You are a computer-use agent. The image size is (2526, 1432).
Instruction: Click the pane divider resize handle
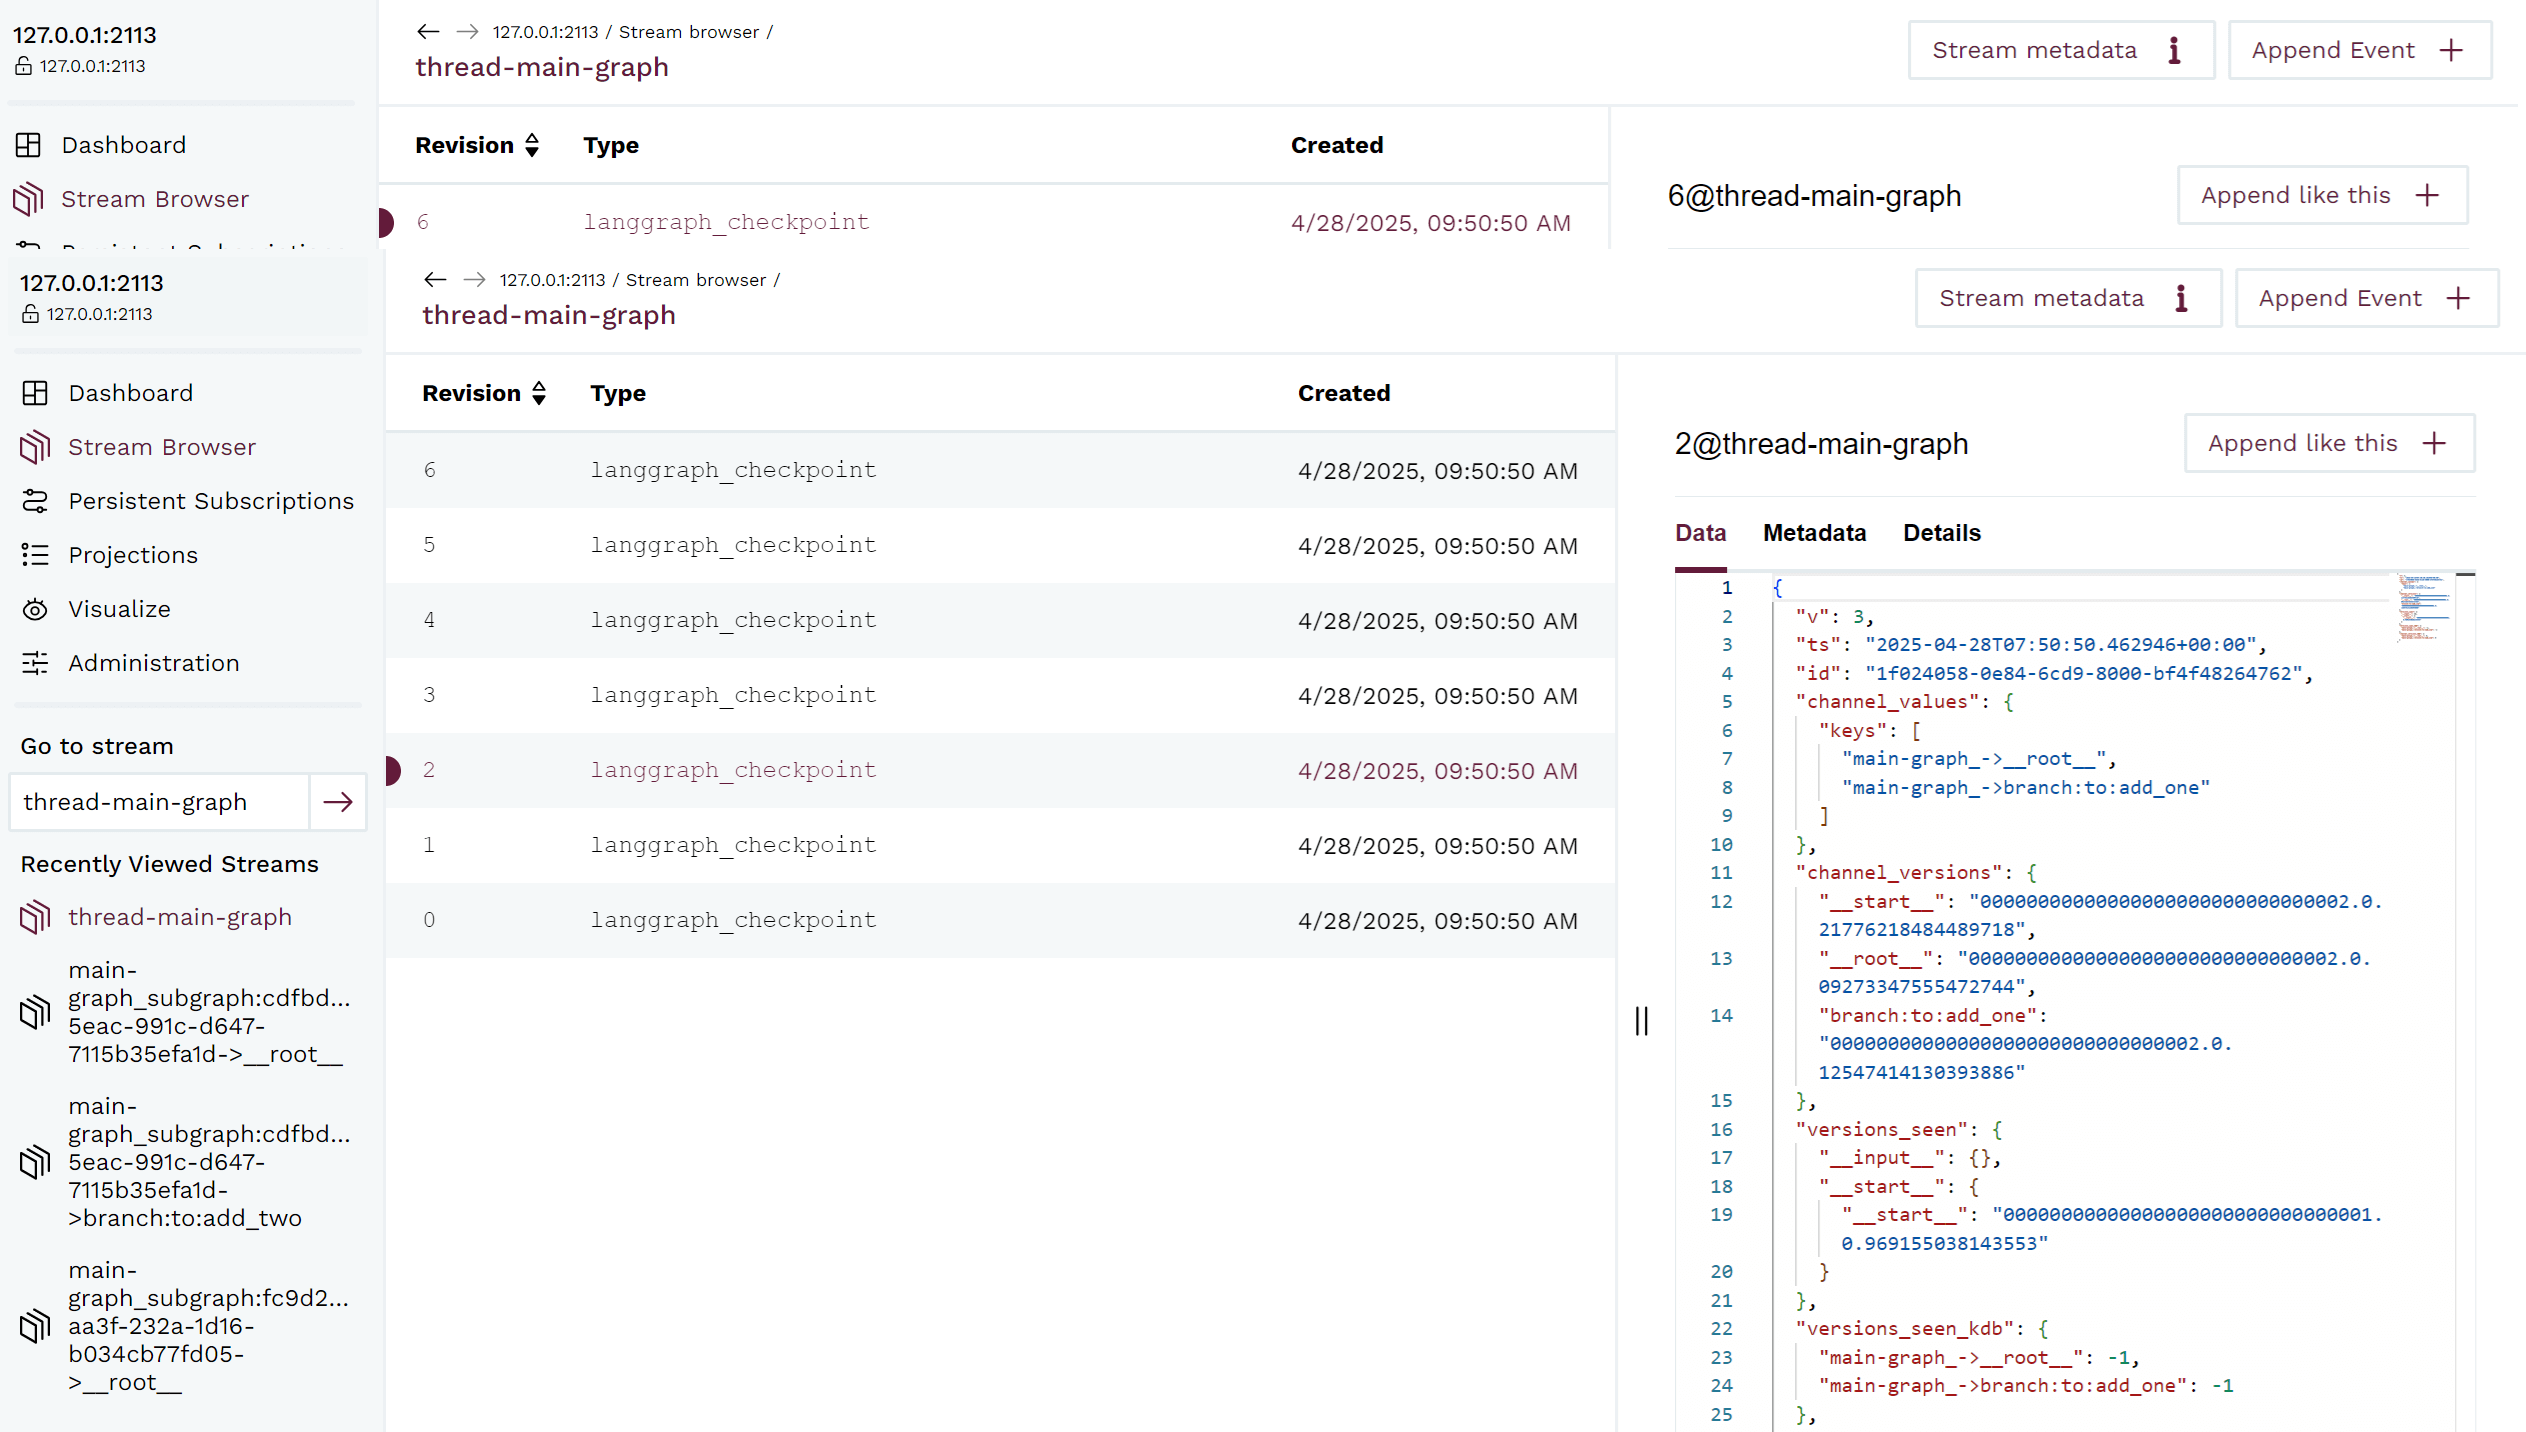tap(1641, 1021)
